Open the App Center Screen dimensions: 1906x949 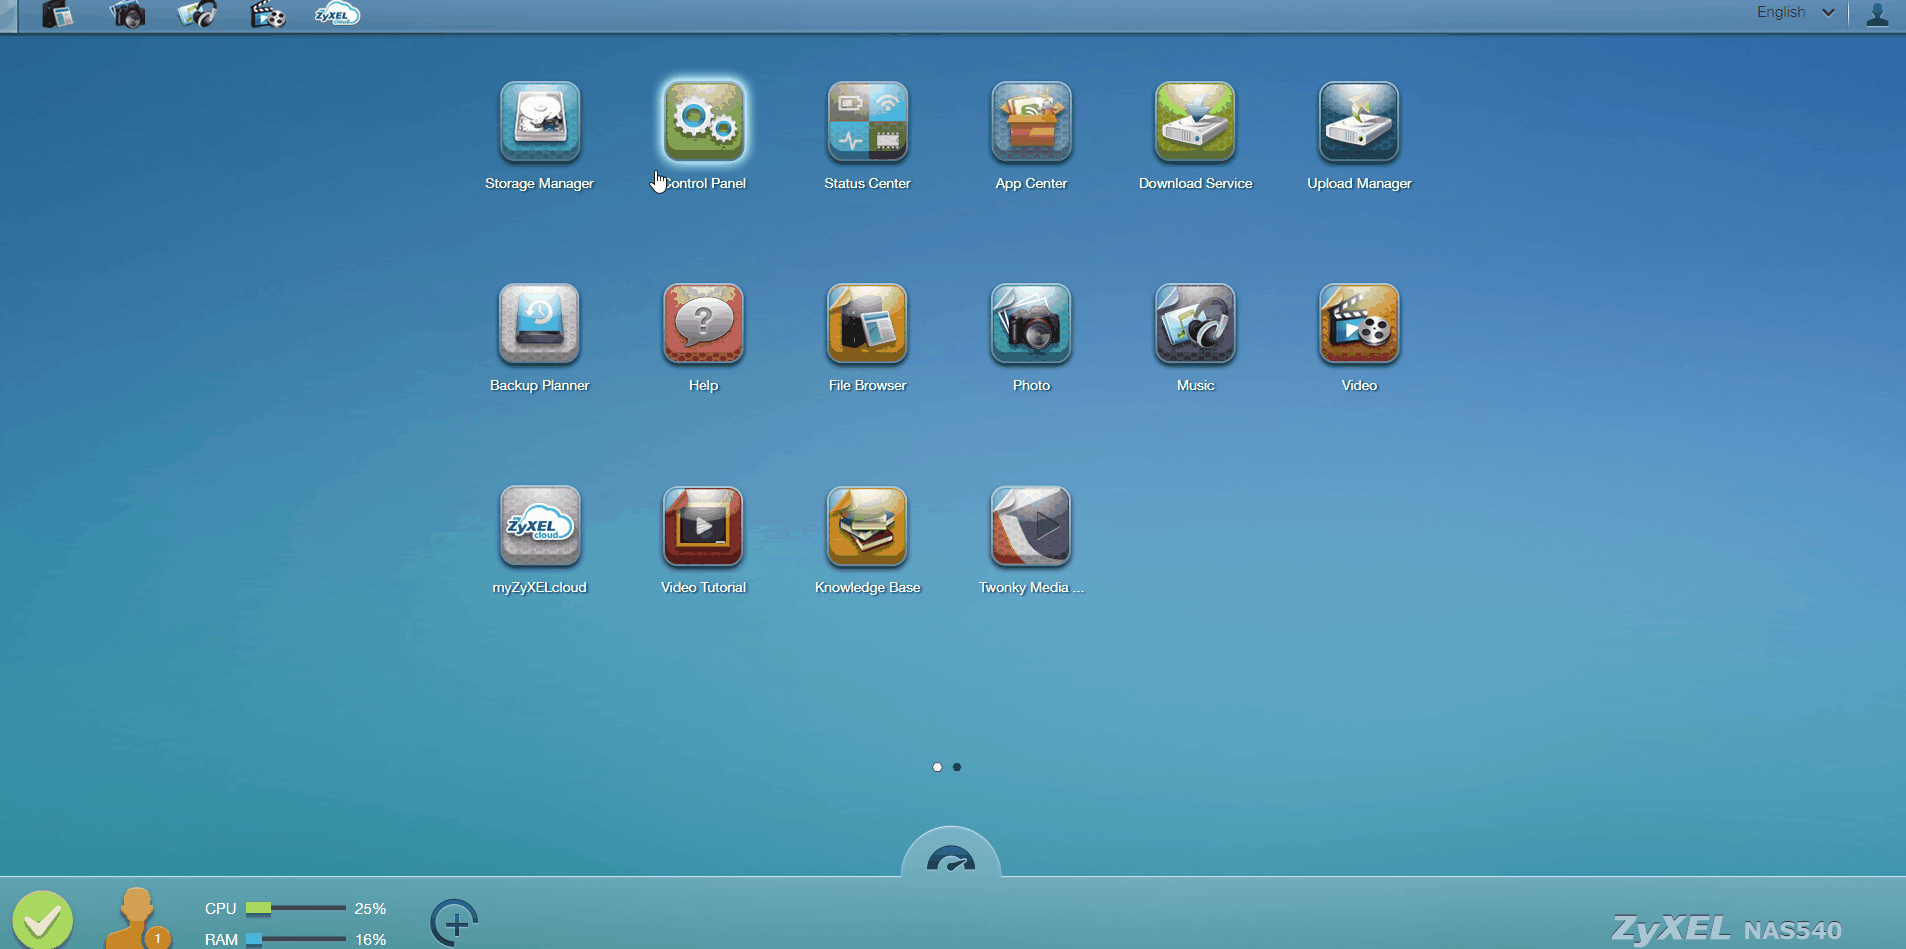pos(1032,121)
